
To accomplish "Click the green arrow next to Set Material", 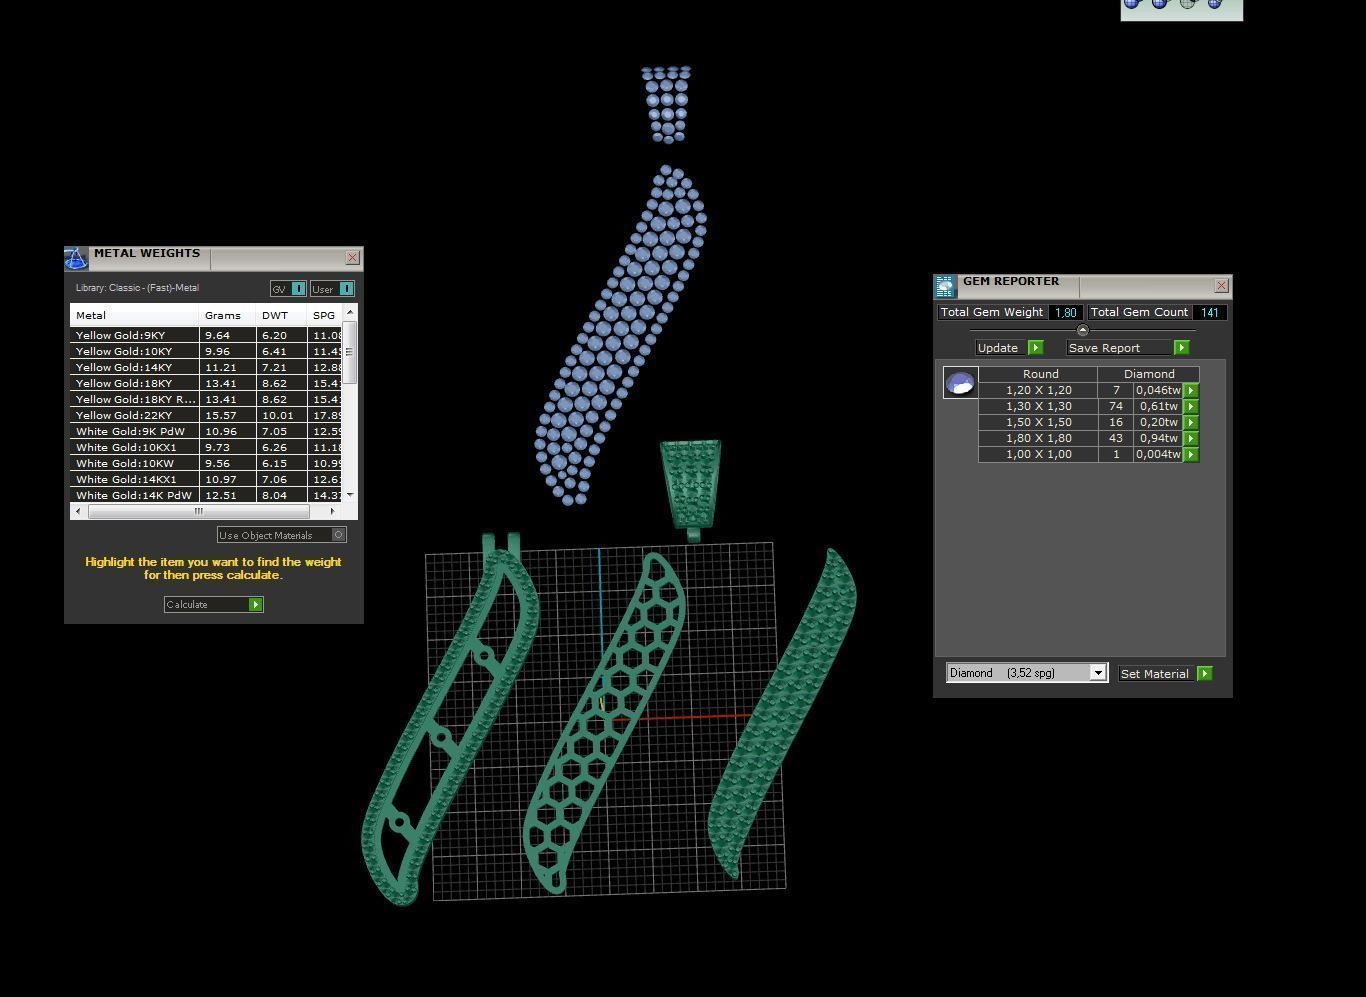I will (1205, 674).
